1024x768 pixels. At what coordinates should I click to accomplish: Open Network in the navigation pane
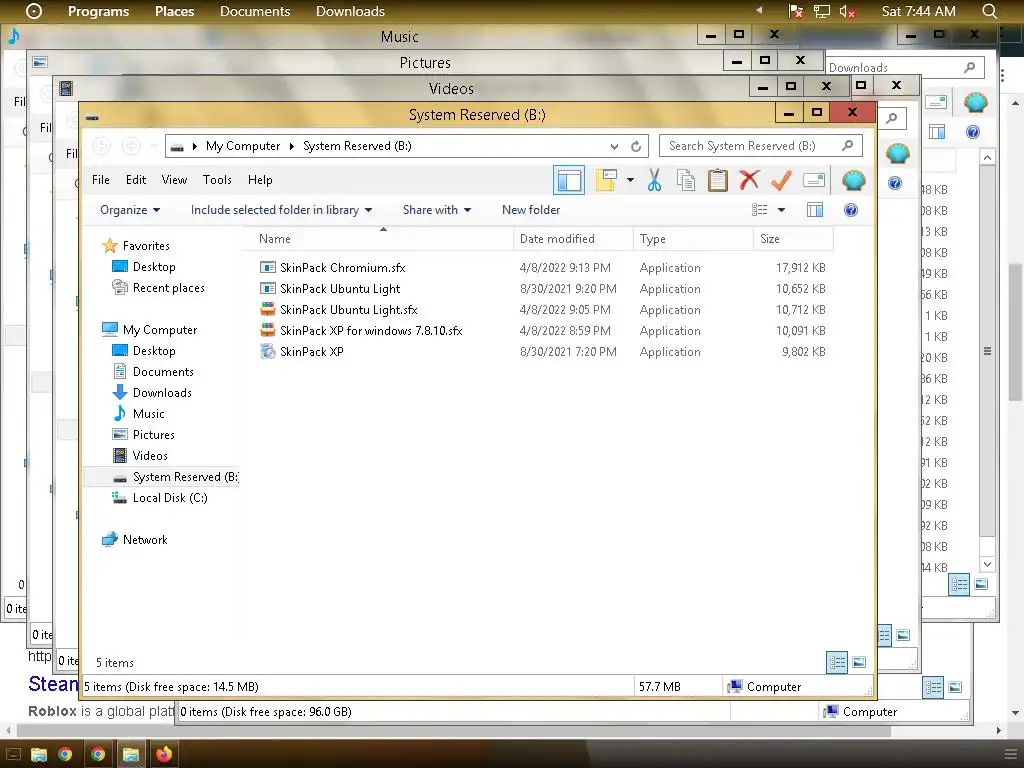144,539
